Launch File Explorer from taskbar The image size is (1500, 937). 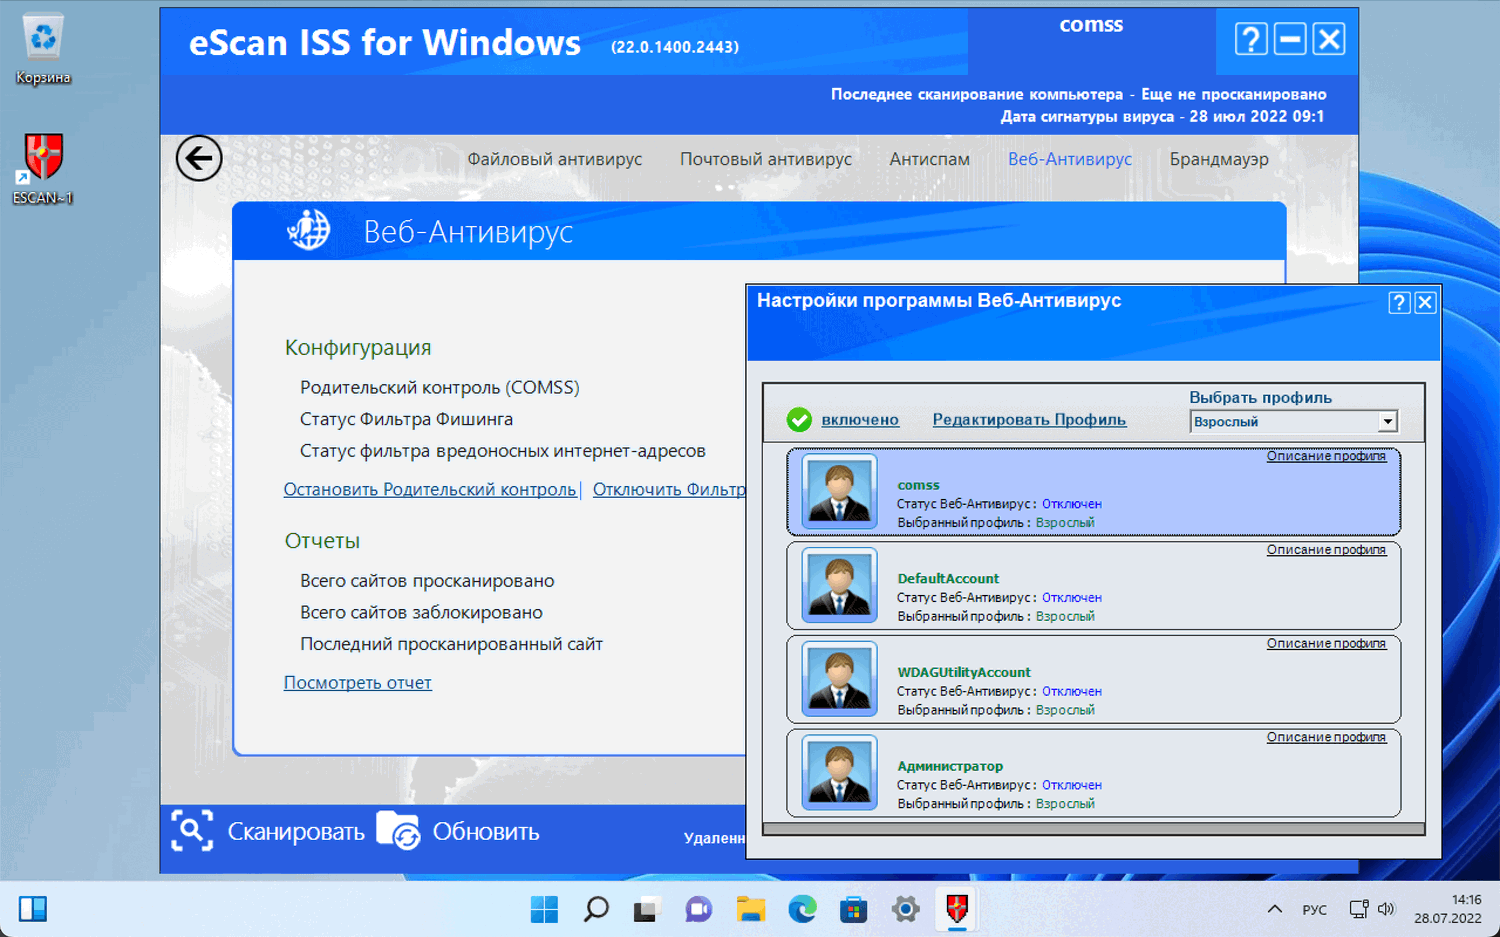pos(751,909)
